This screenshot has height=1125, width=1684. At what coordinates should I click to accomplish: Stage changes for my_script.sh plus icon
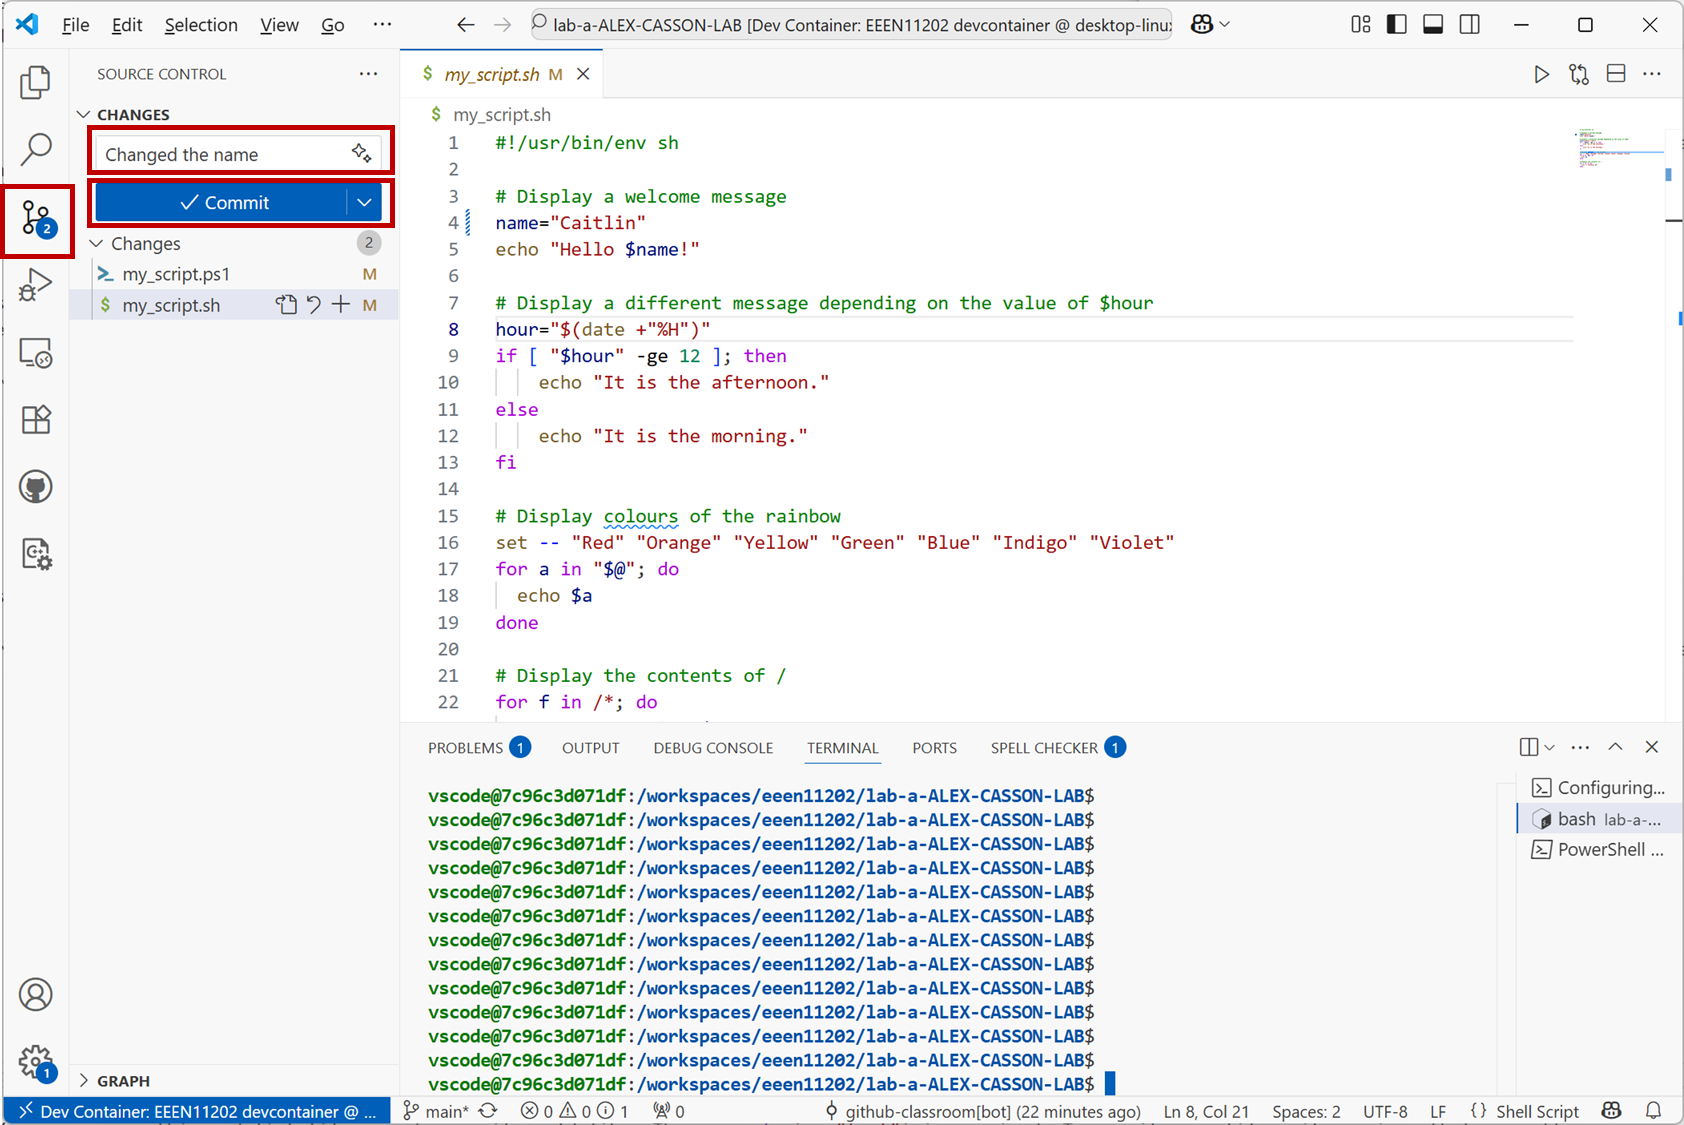[x=341, y=305]
